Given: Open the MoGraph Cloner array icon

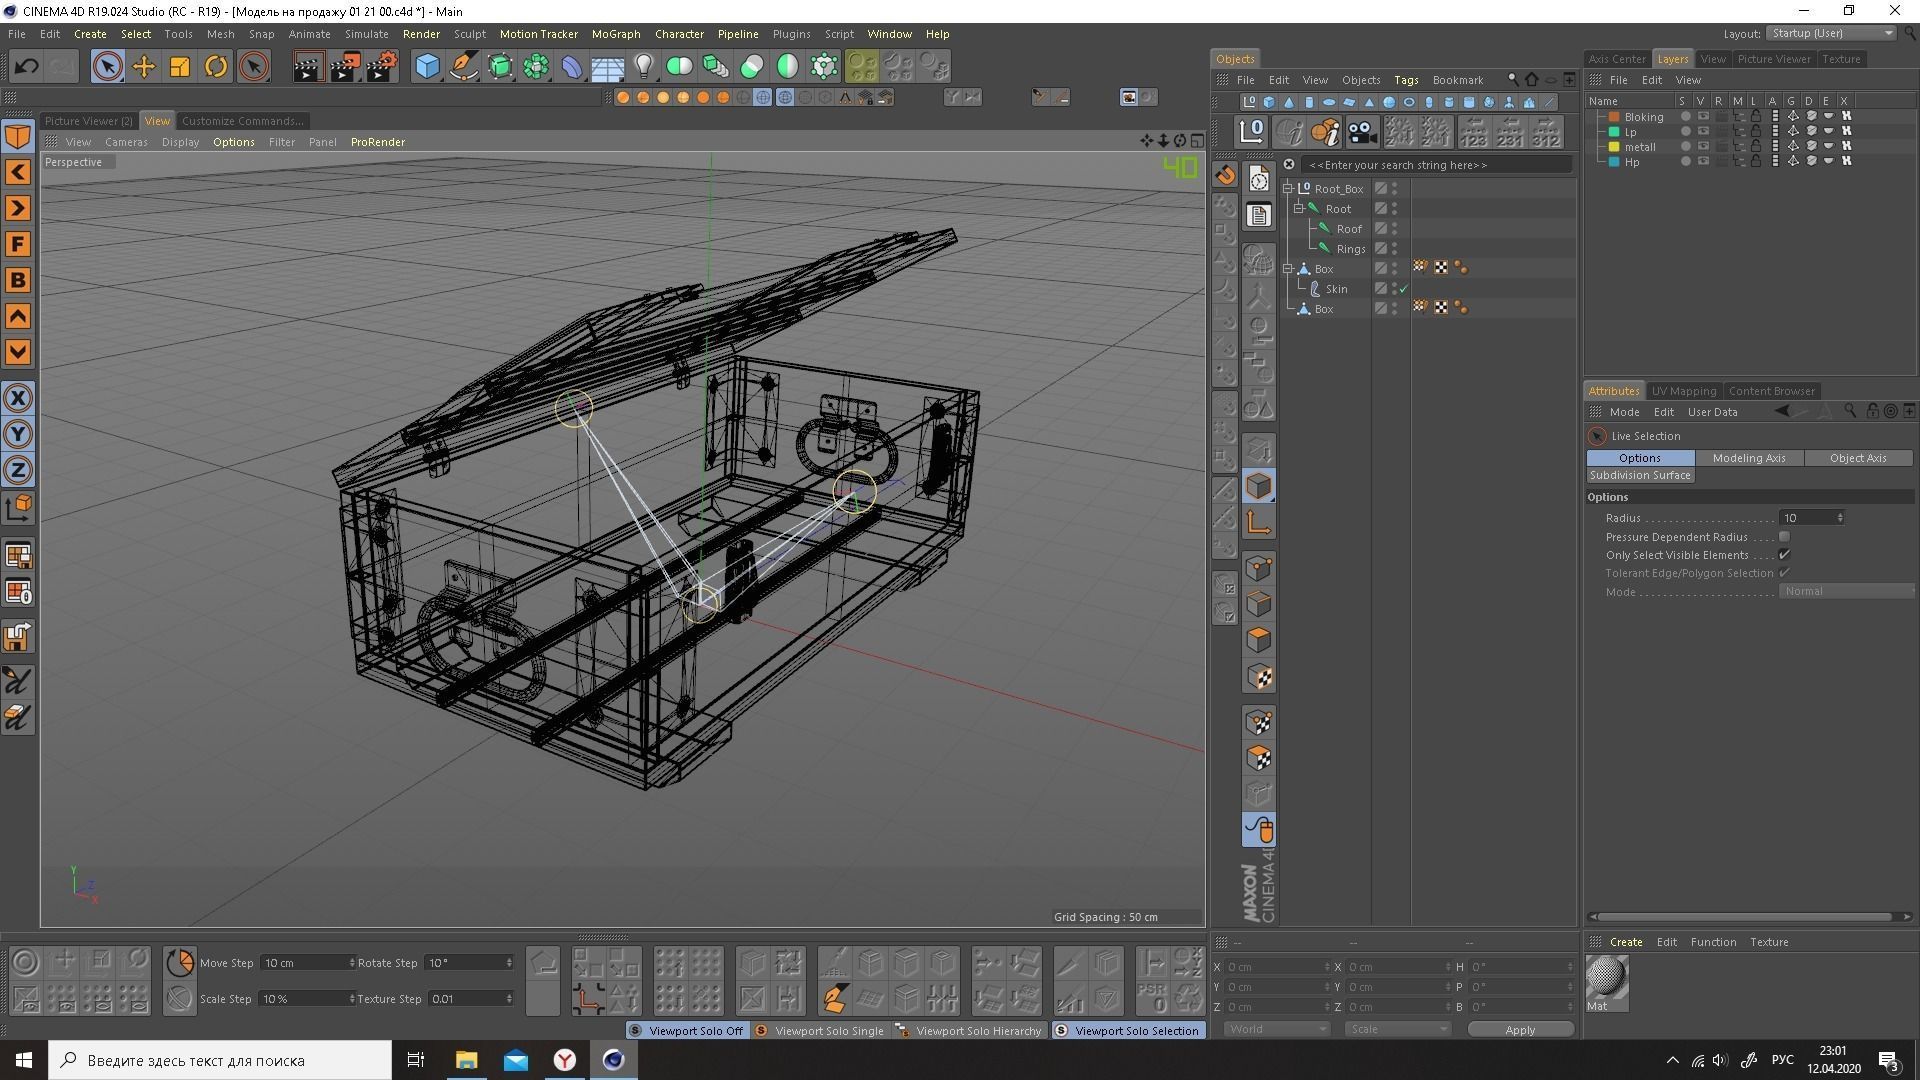Looking at the screenshot, I should 536,67.
